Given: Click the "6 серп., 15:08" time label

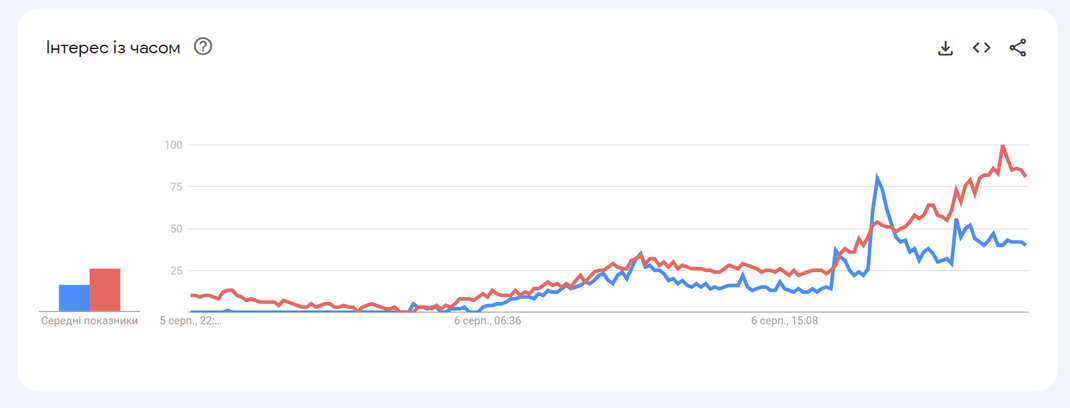Looking at the screenshot, I should [x=784, y=321].
